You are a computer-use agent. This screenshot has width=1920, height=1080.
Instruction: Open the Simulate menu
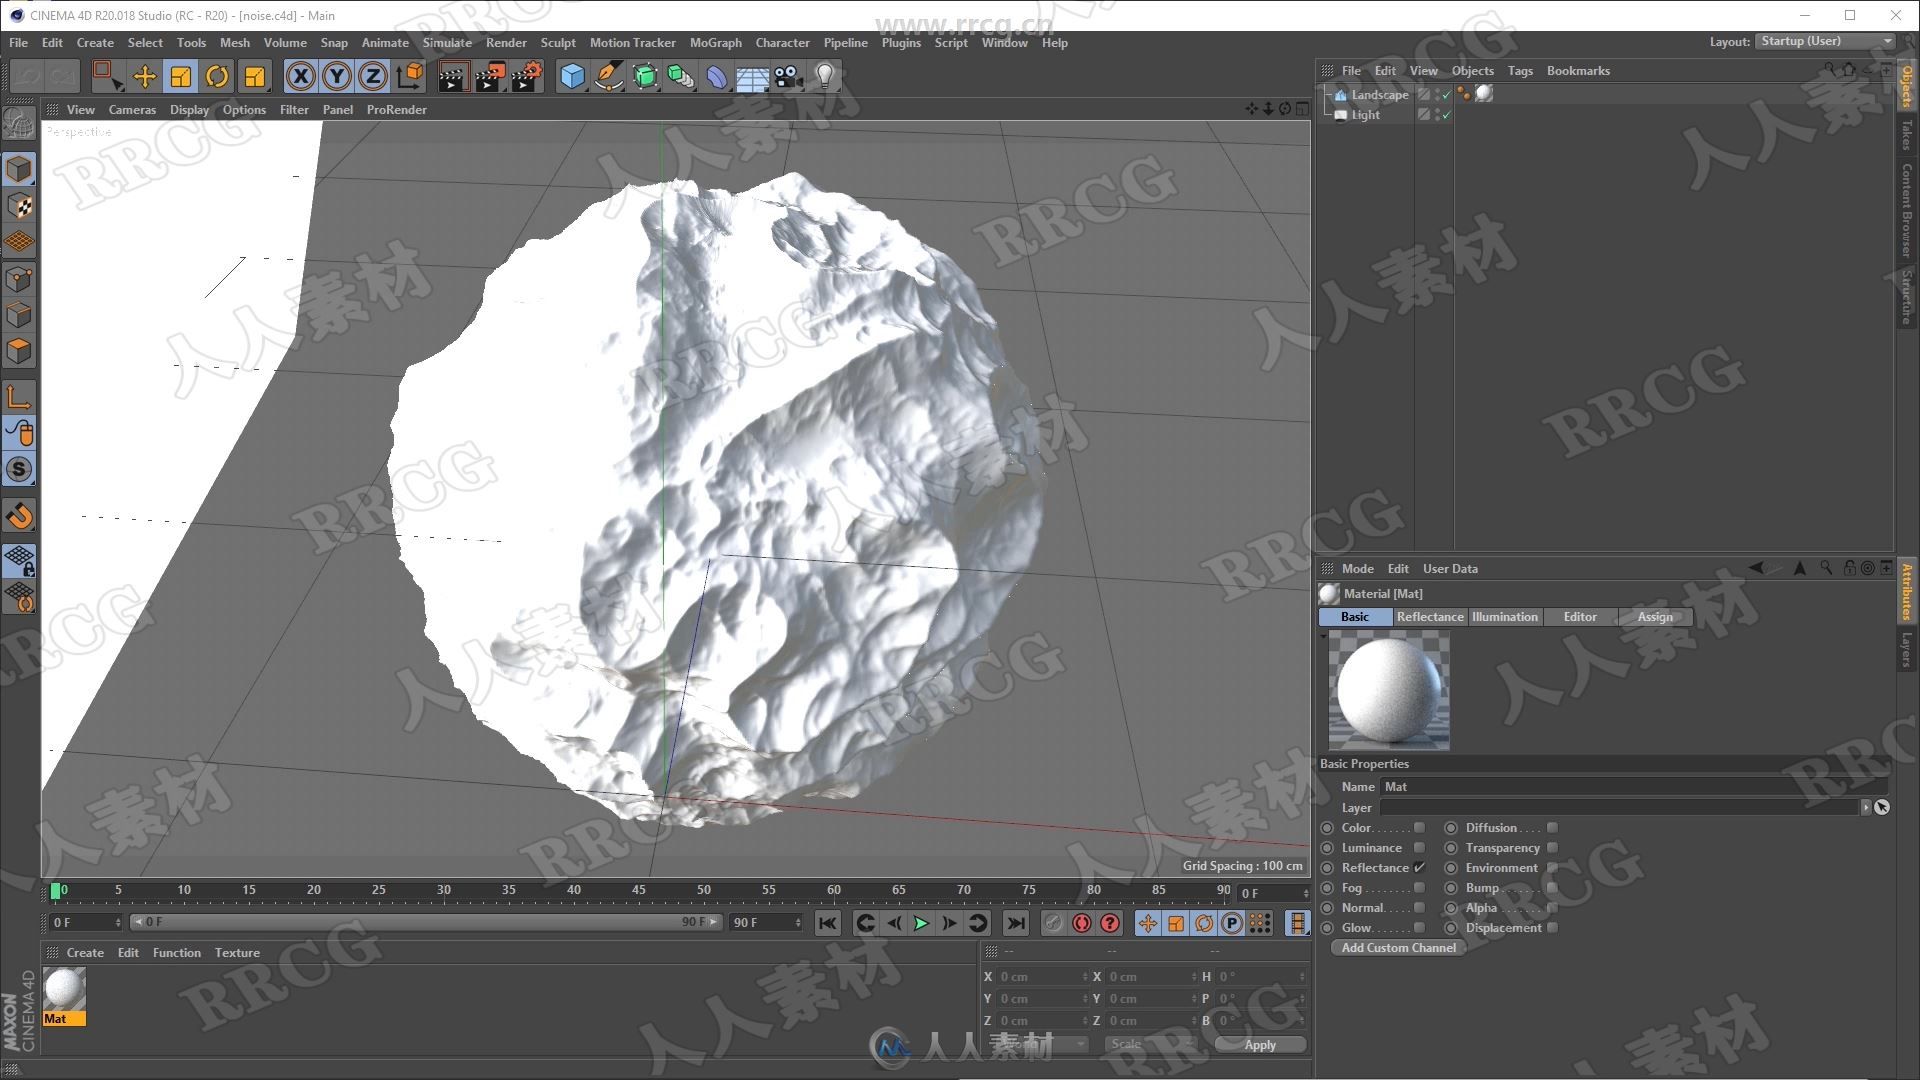(x=447, y=43)
